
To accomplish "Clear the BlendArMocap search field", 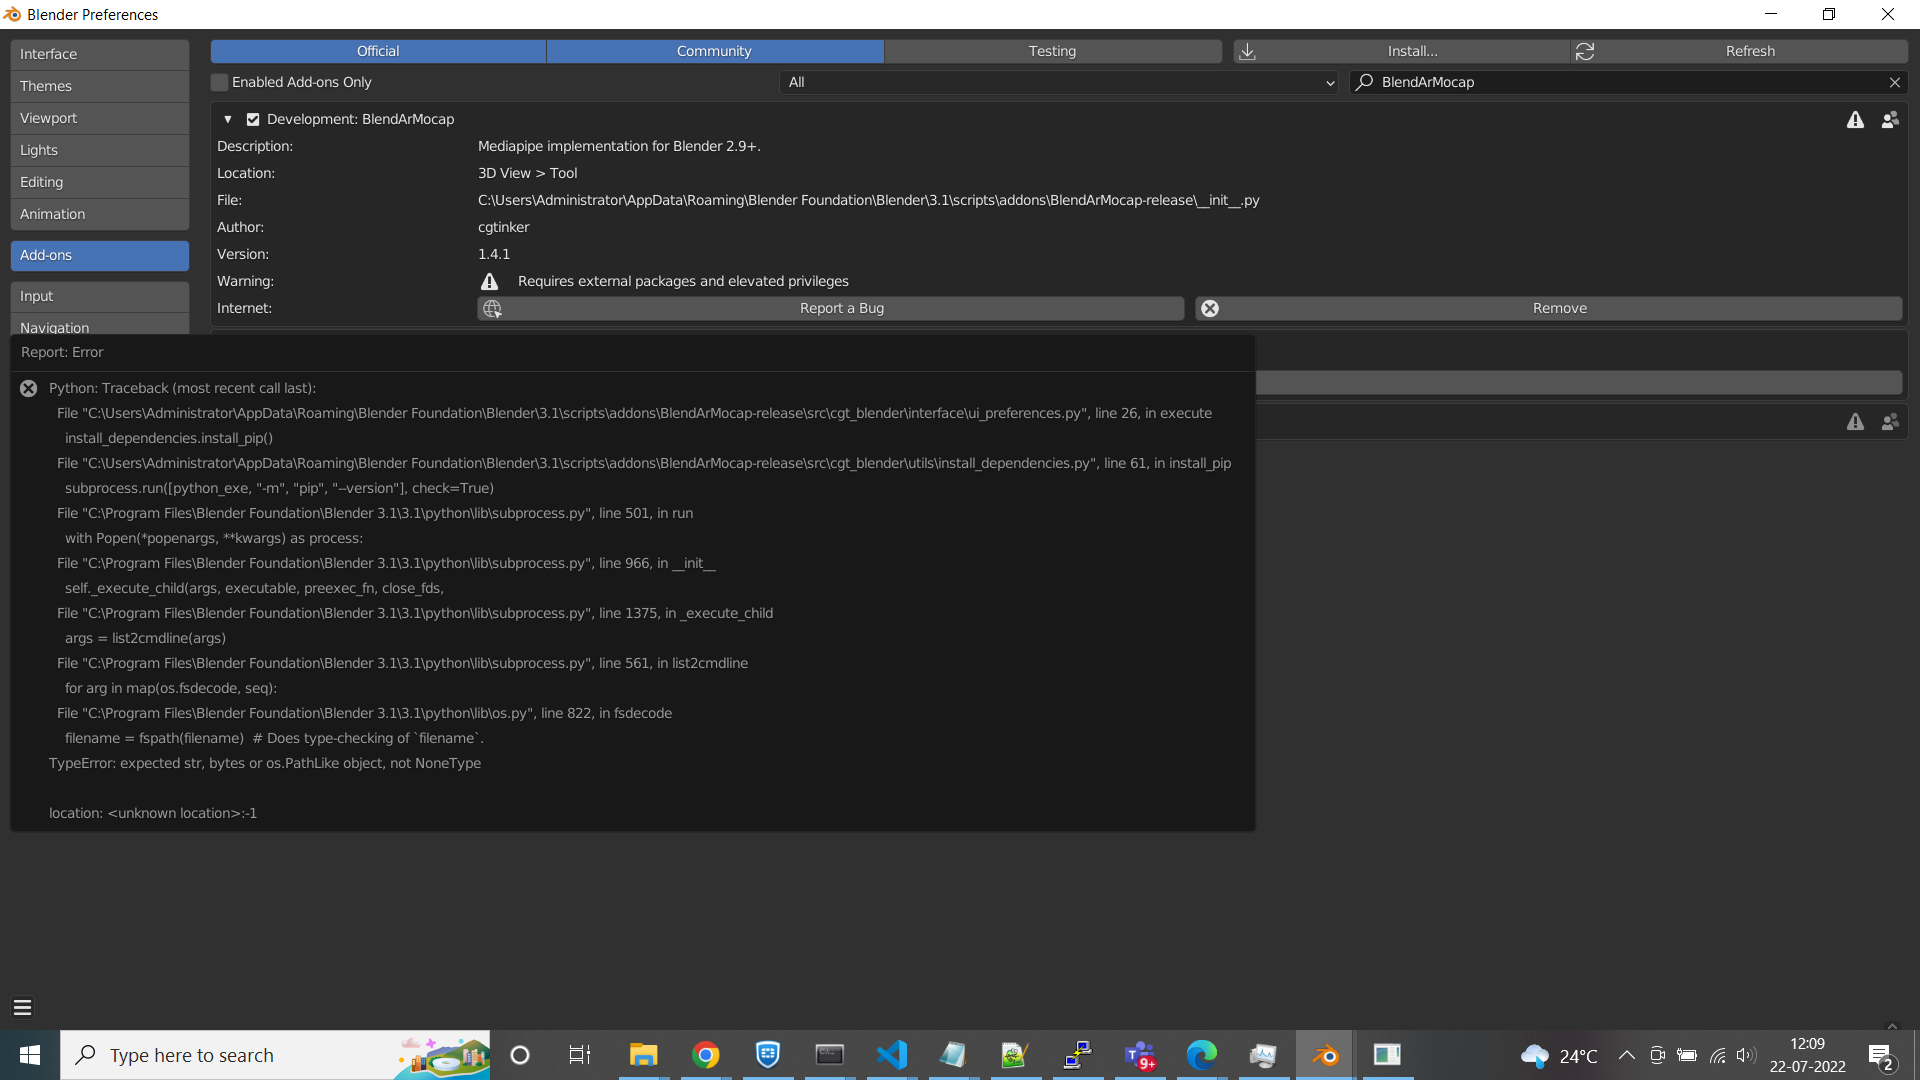I will point(1895,82).
